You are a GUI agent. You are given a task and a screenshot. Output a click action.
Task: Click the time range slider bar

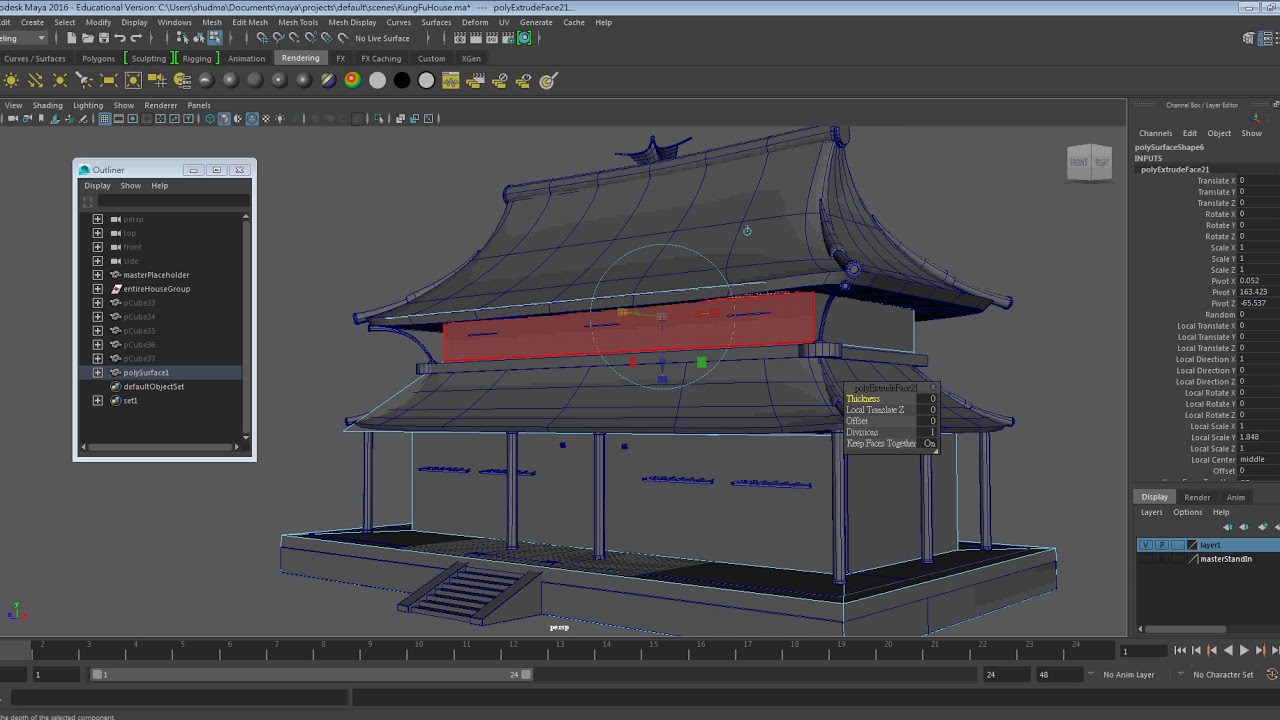(312, 674)
